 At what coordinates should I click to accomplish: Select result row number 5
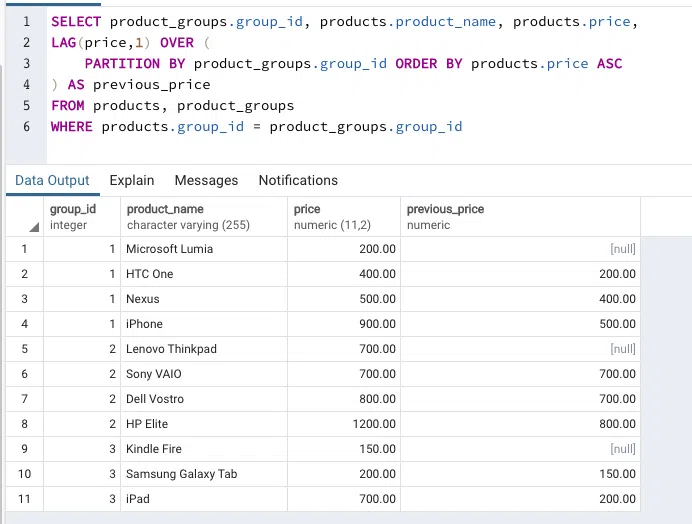point(25,349)
